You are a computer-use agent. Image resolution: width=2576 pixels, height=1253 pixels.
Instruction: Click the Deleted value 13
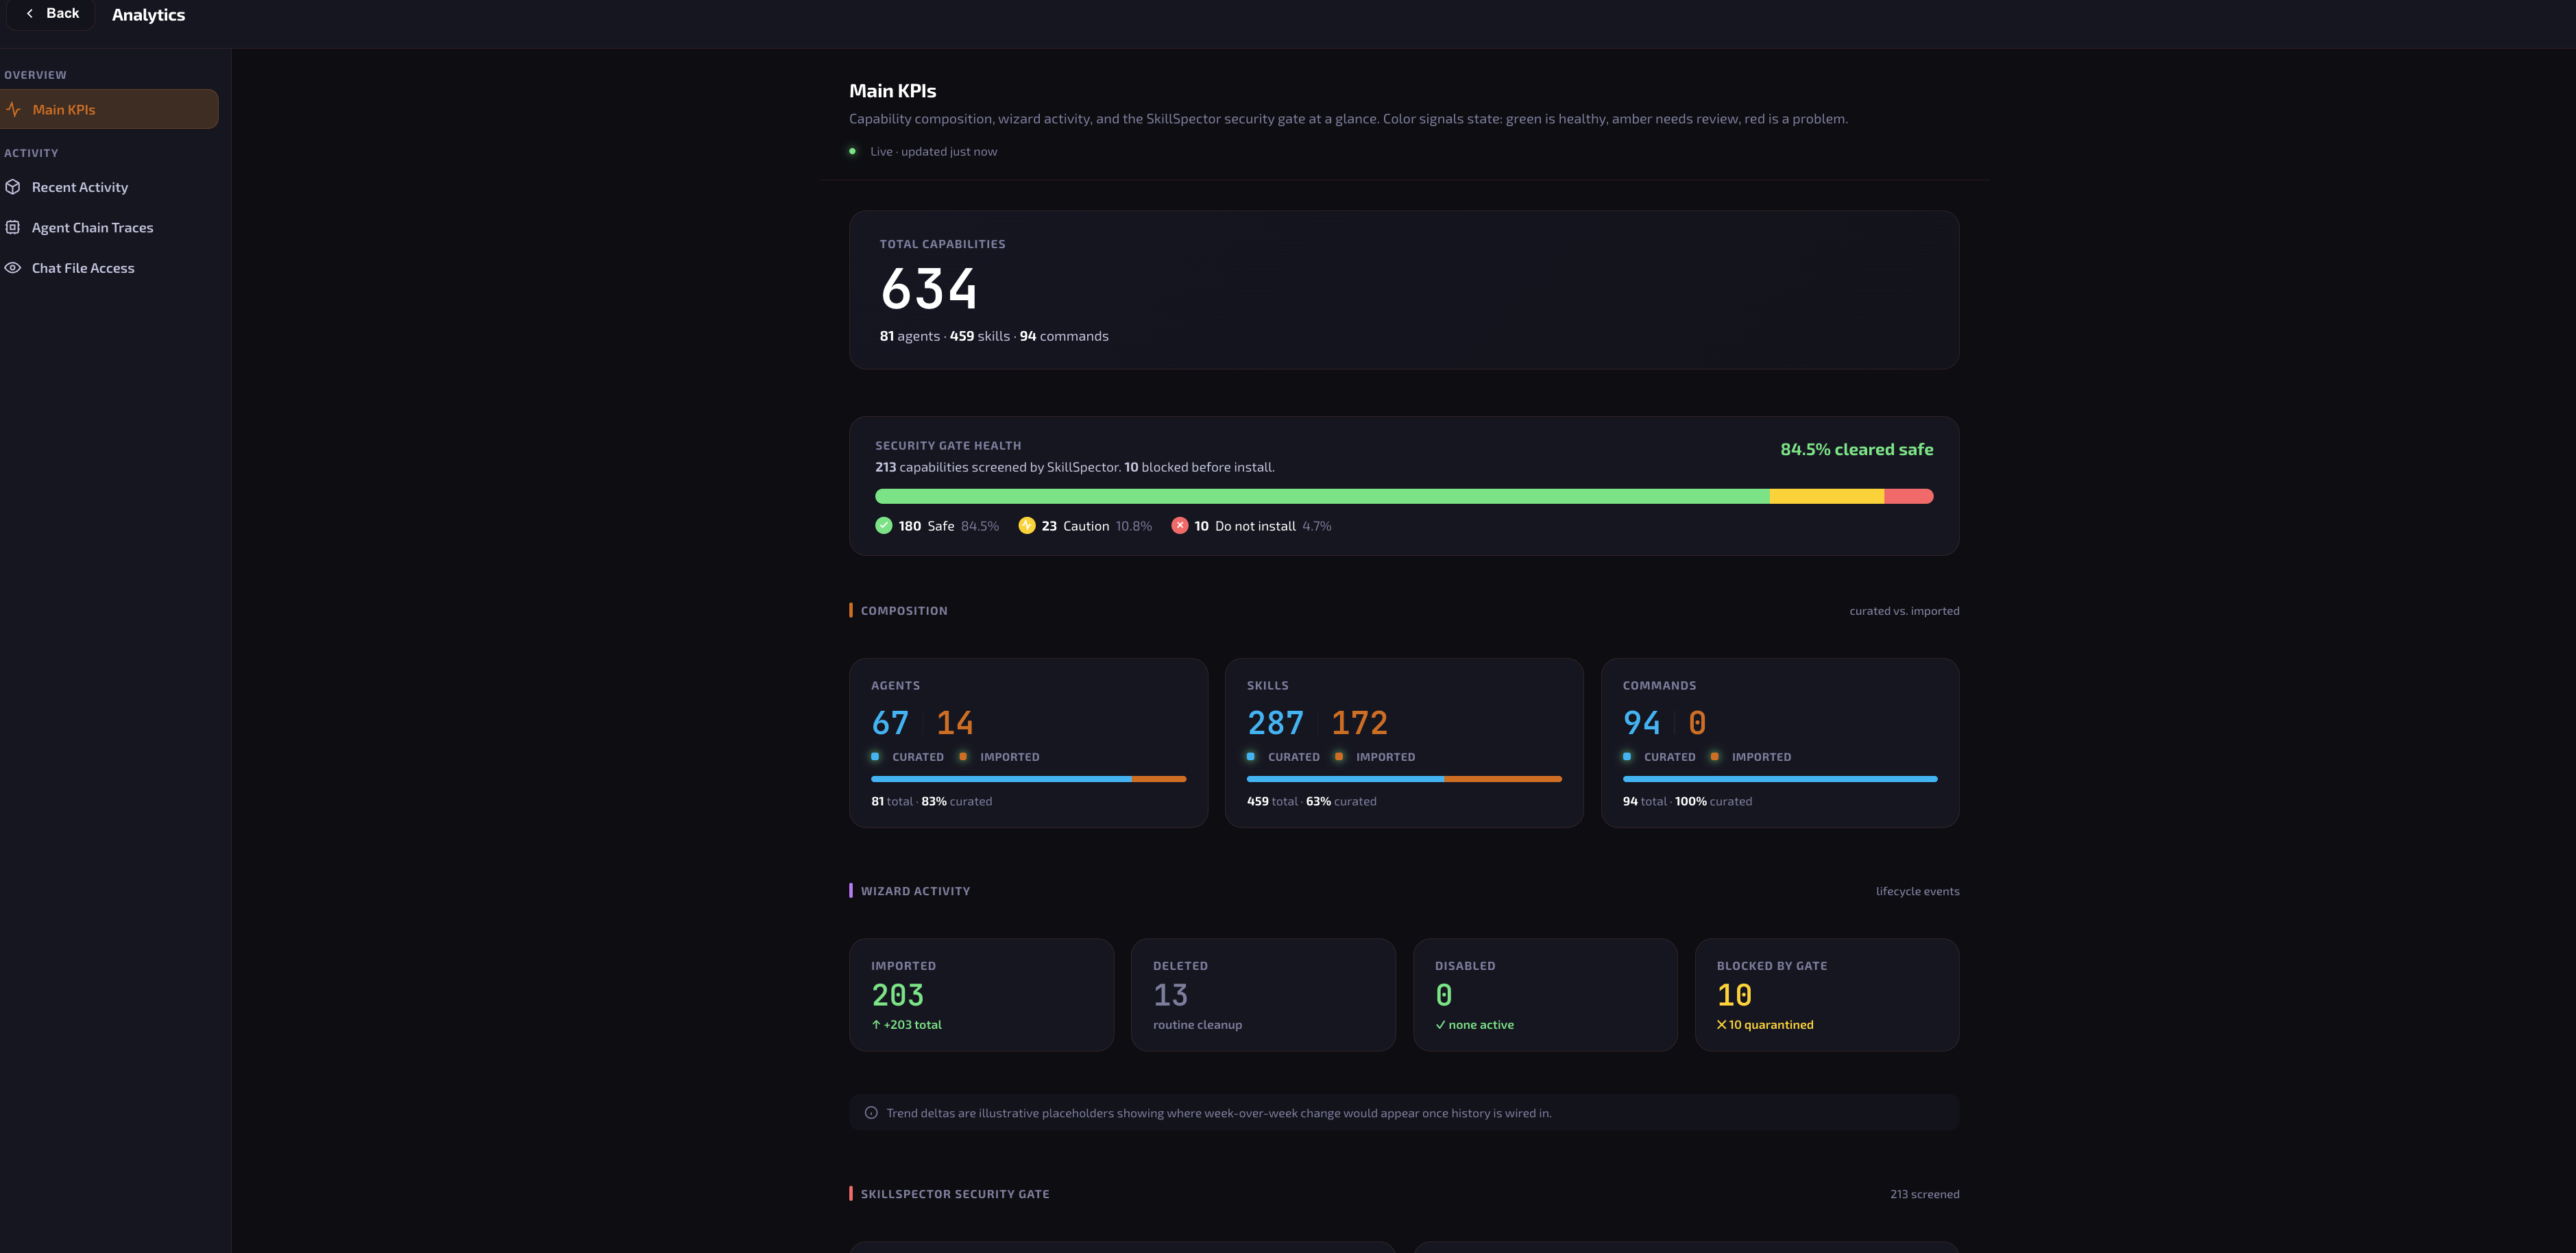(x=1170, y=996)
